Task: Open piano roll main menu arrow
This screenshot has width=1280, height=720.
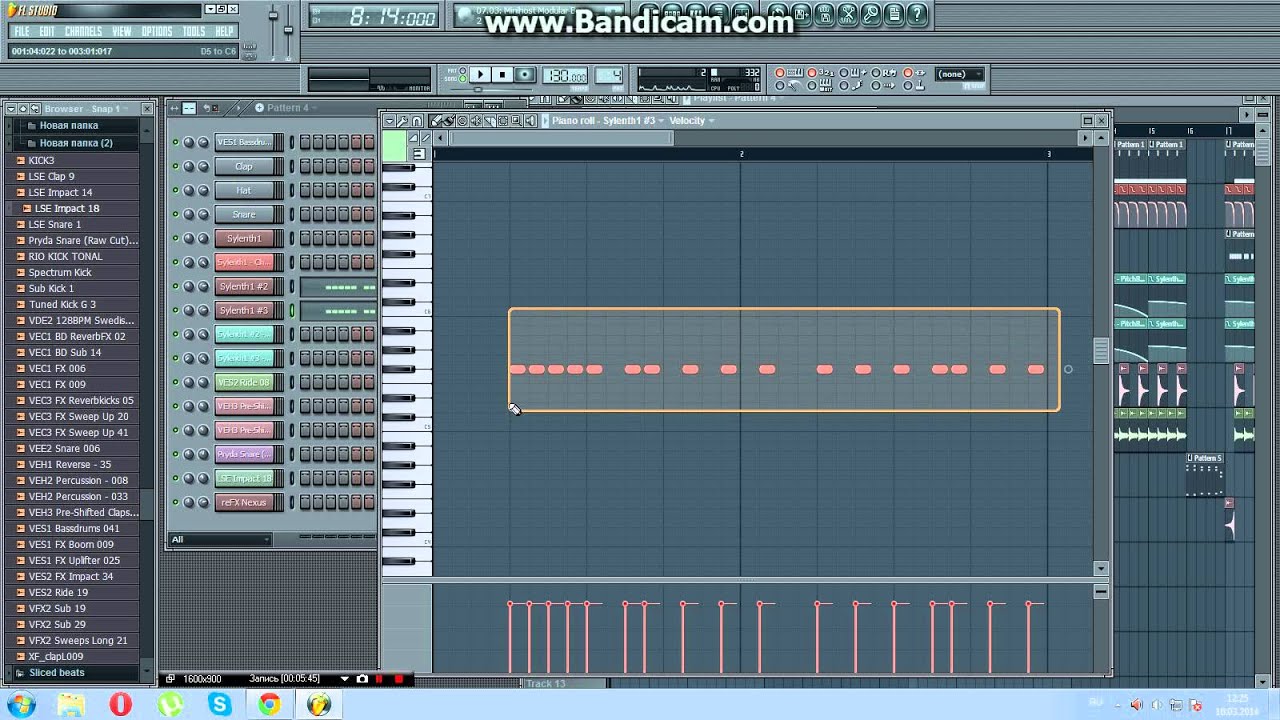Action: click(x=390, y=121)
